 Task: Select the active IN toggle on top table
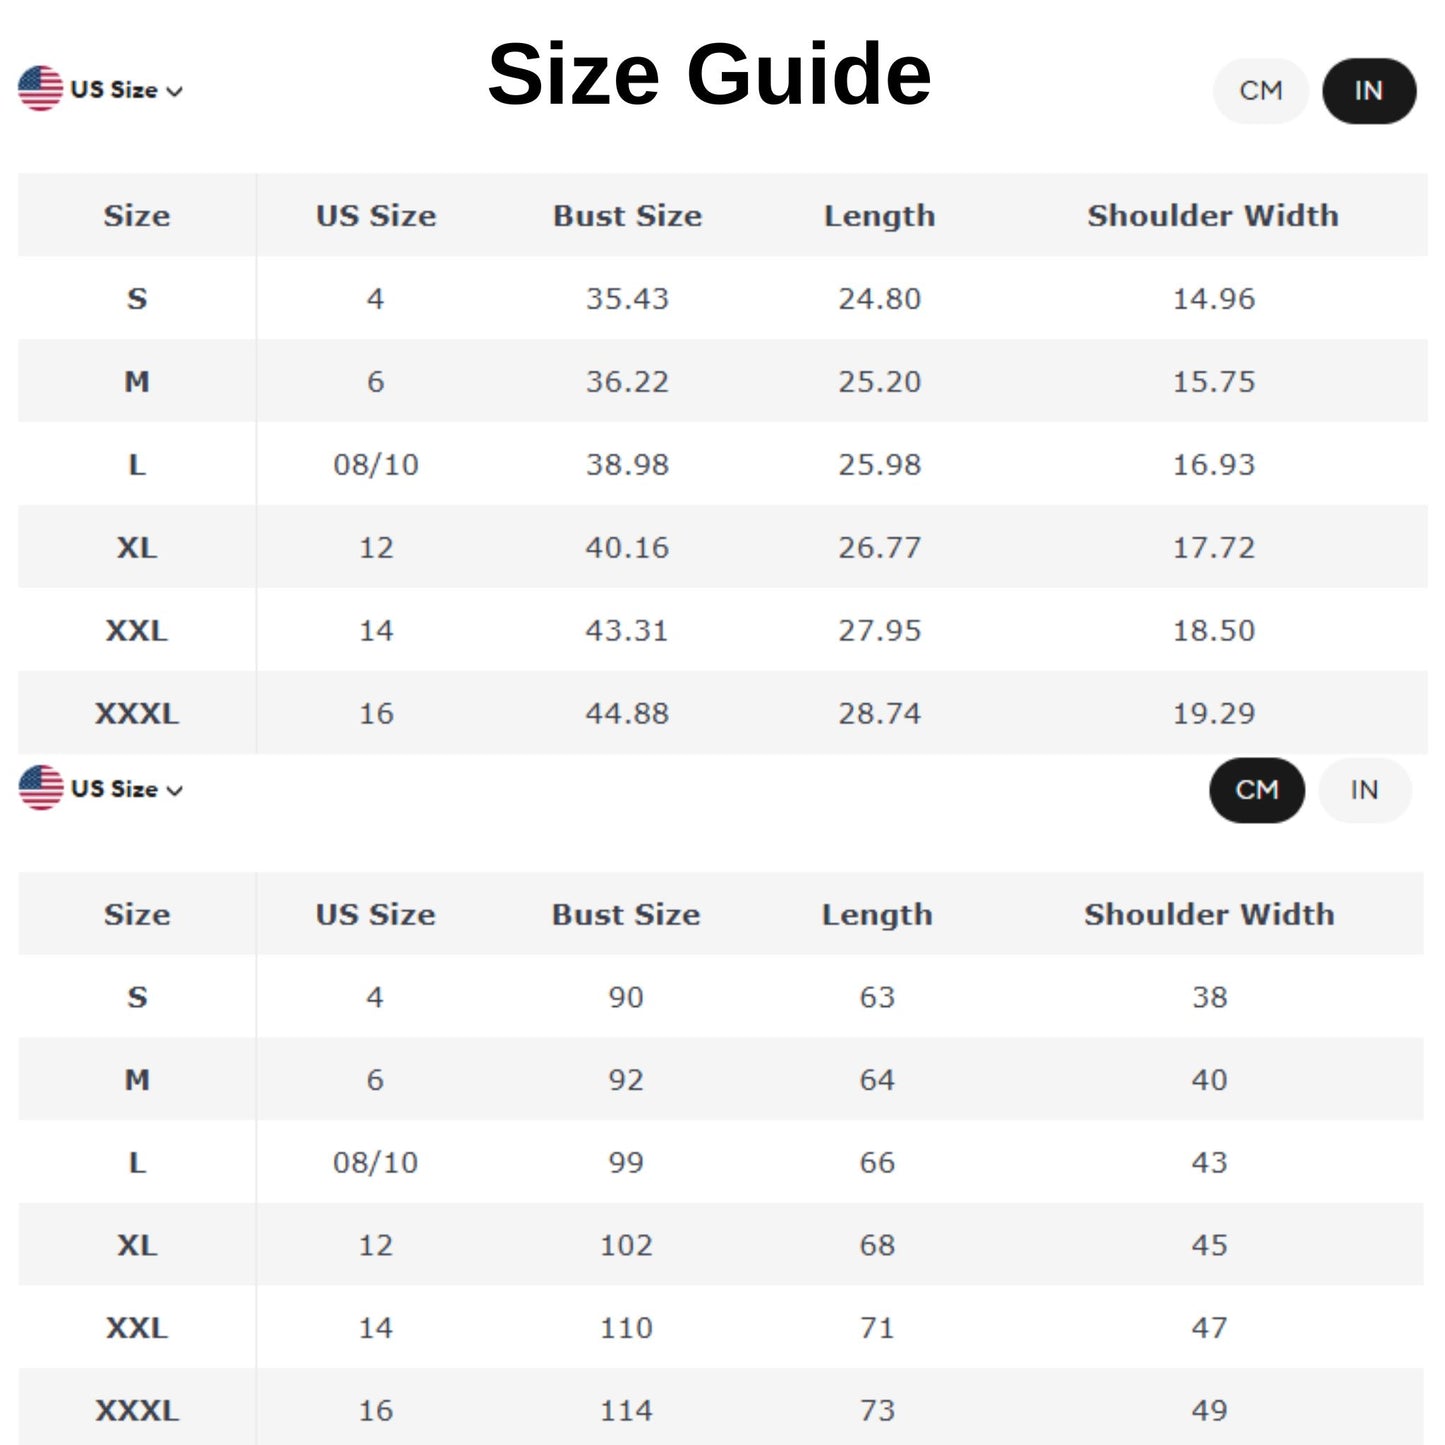(x=1368, y=91)
